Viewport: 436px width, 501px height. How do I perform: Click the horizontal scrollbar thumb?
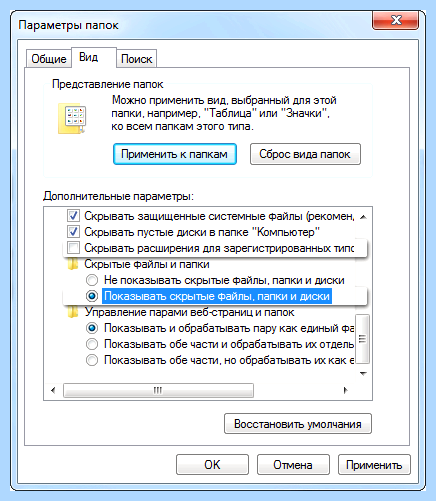(x=158, y=390)
